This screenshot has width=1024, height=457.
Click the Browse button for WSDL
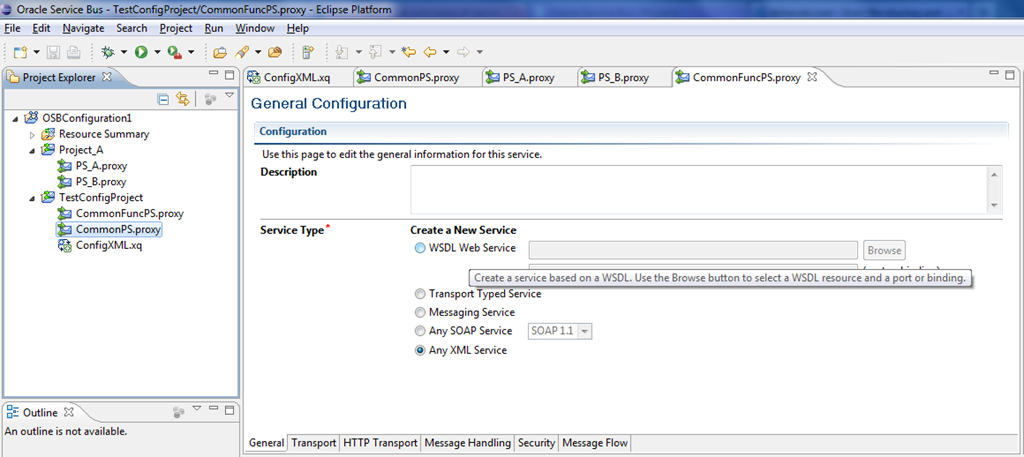[x=883, y=250]
